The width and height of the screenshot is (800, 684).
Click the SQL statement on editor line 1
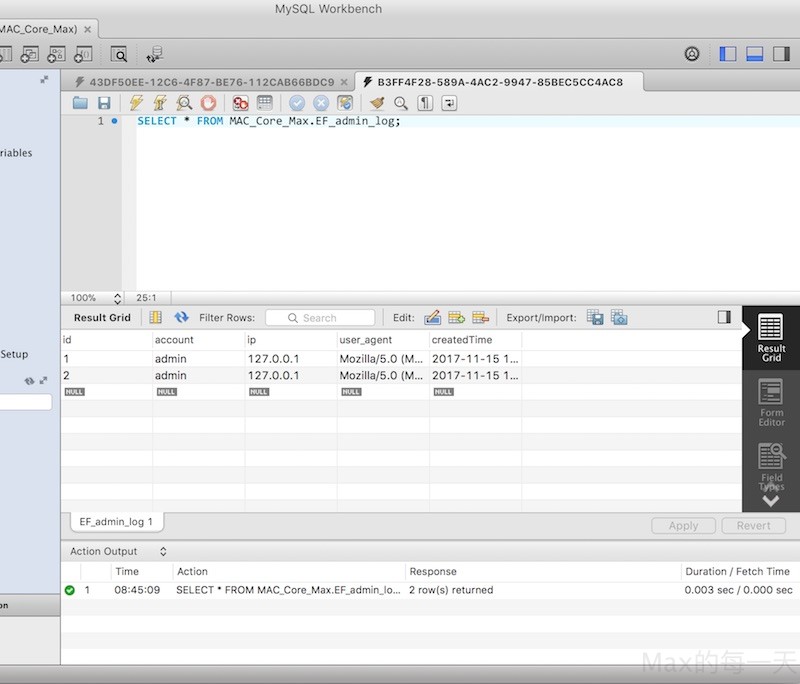(x=269, y=121)
